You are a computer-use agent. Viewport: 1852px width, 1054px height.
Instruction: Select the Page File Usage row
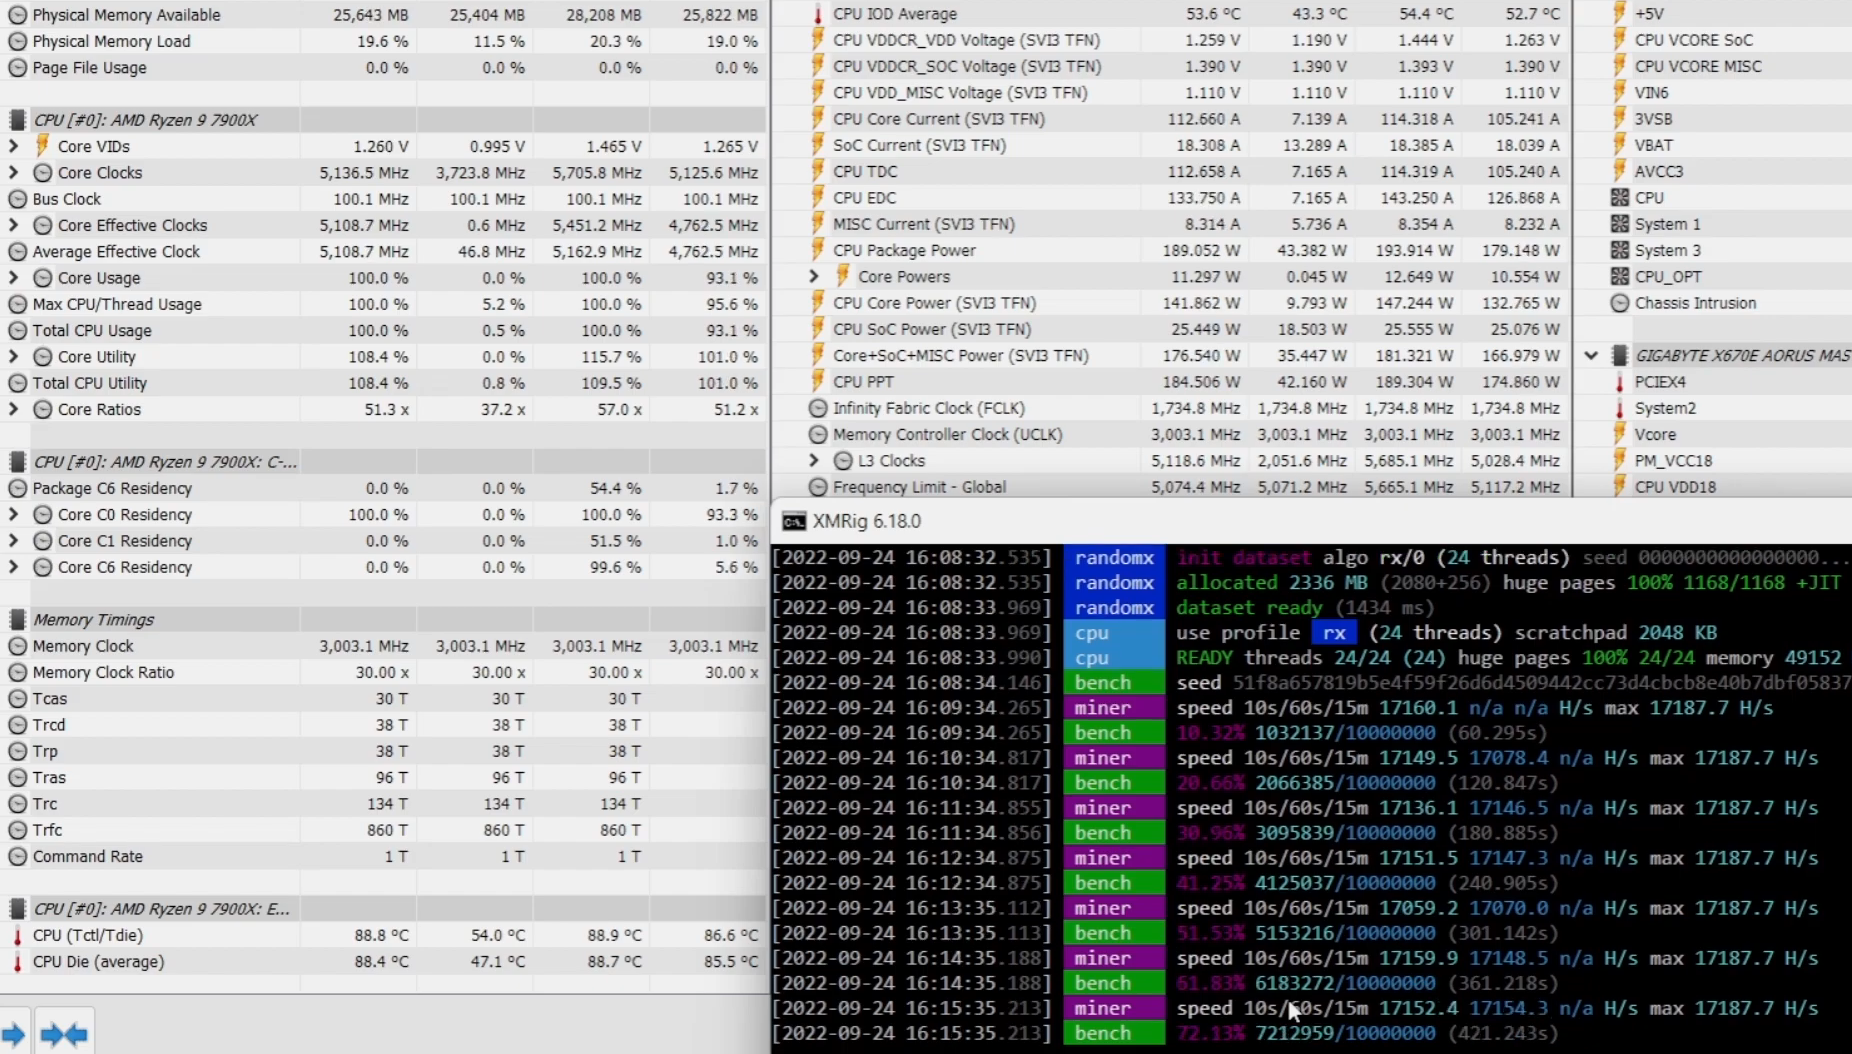tap(384, 68)
